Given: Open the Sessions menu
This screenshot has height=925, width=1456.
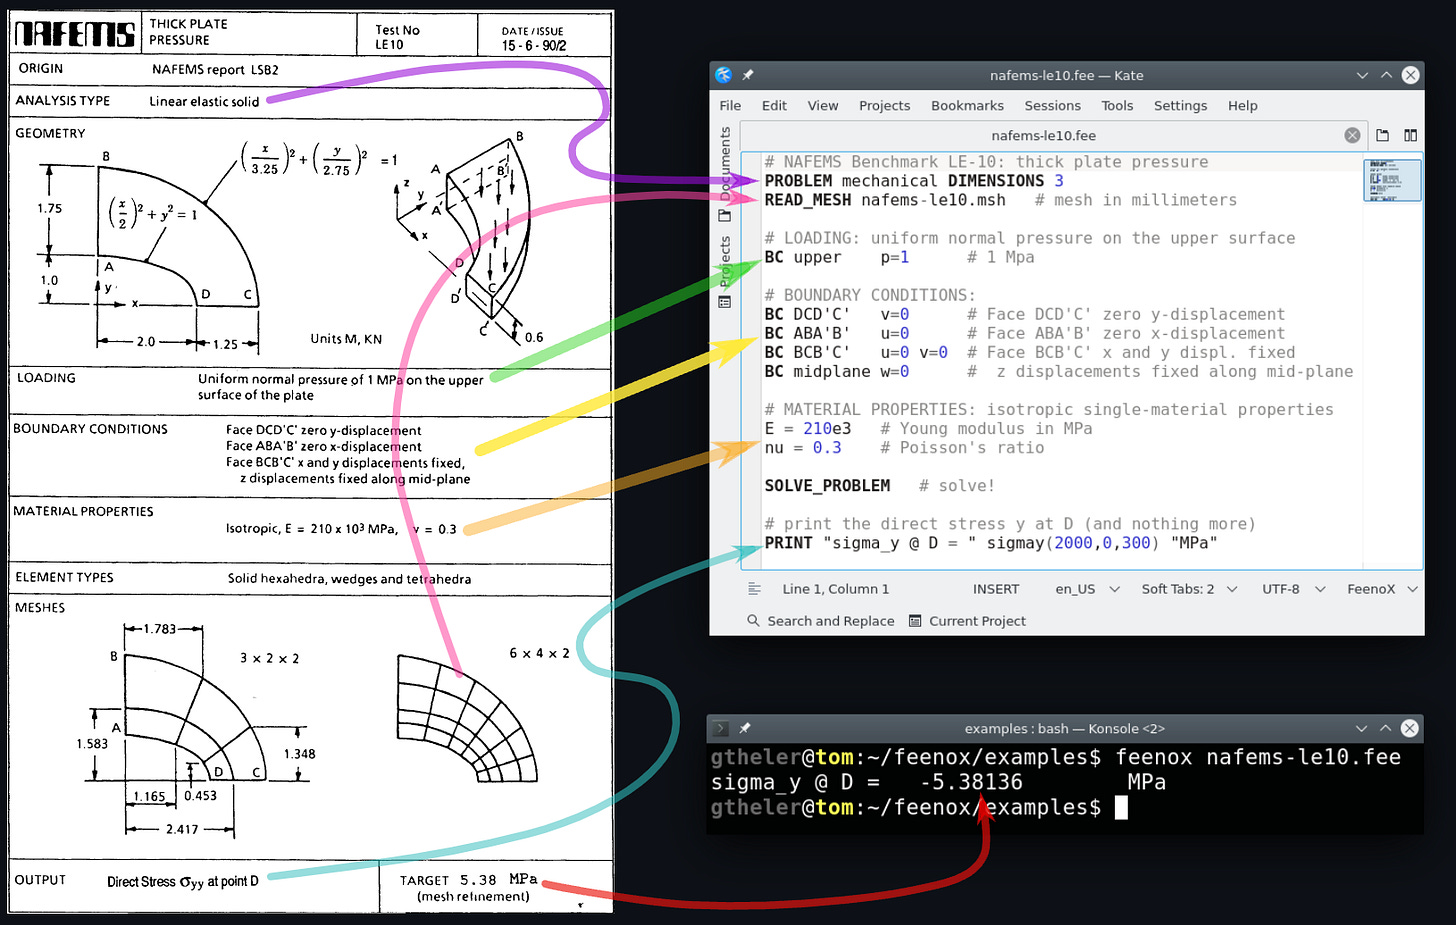Looking at the screenshot, I should pos(1053,106).
